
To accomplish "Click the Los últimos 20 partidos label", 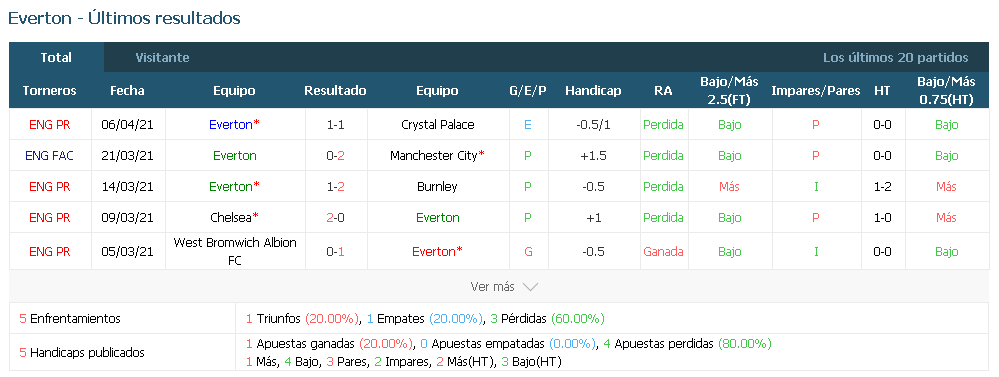I will pyautogui.click(x=895, y=57).
